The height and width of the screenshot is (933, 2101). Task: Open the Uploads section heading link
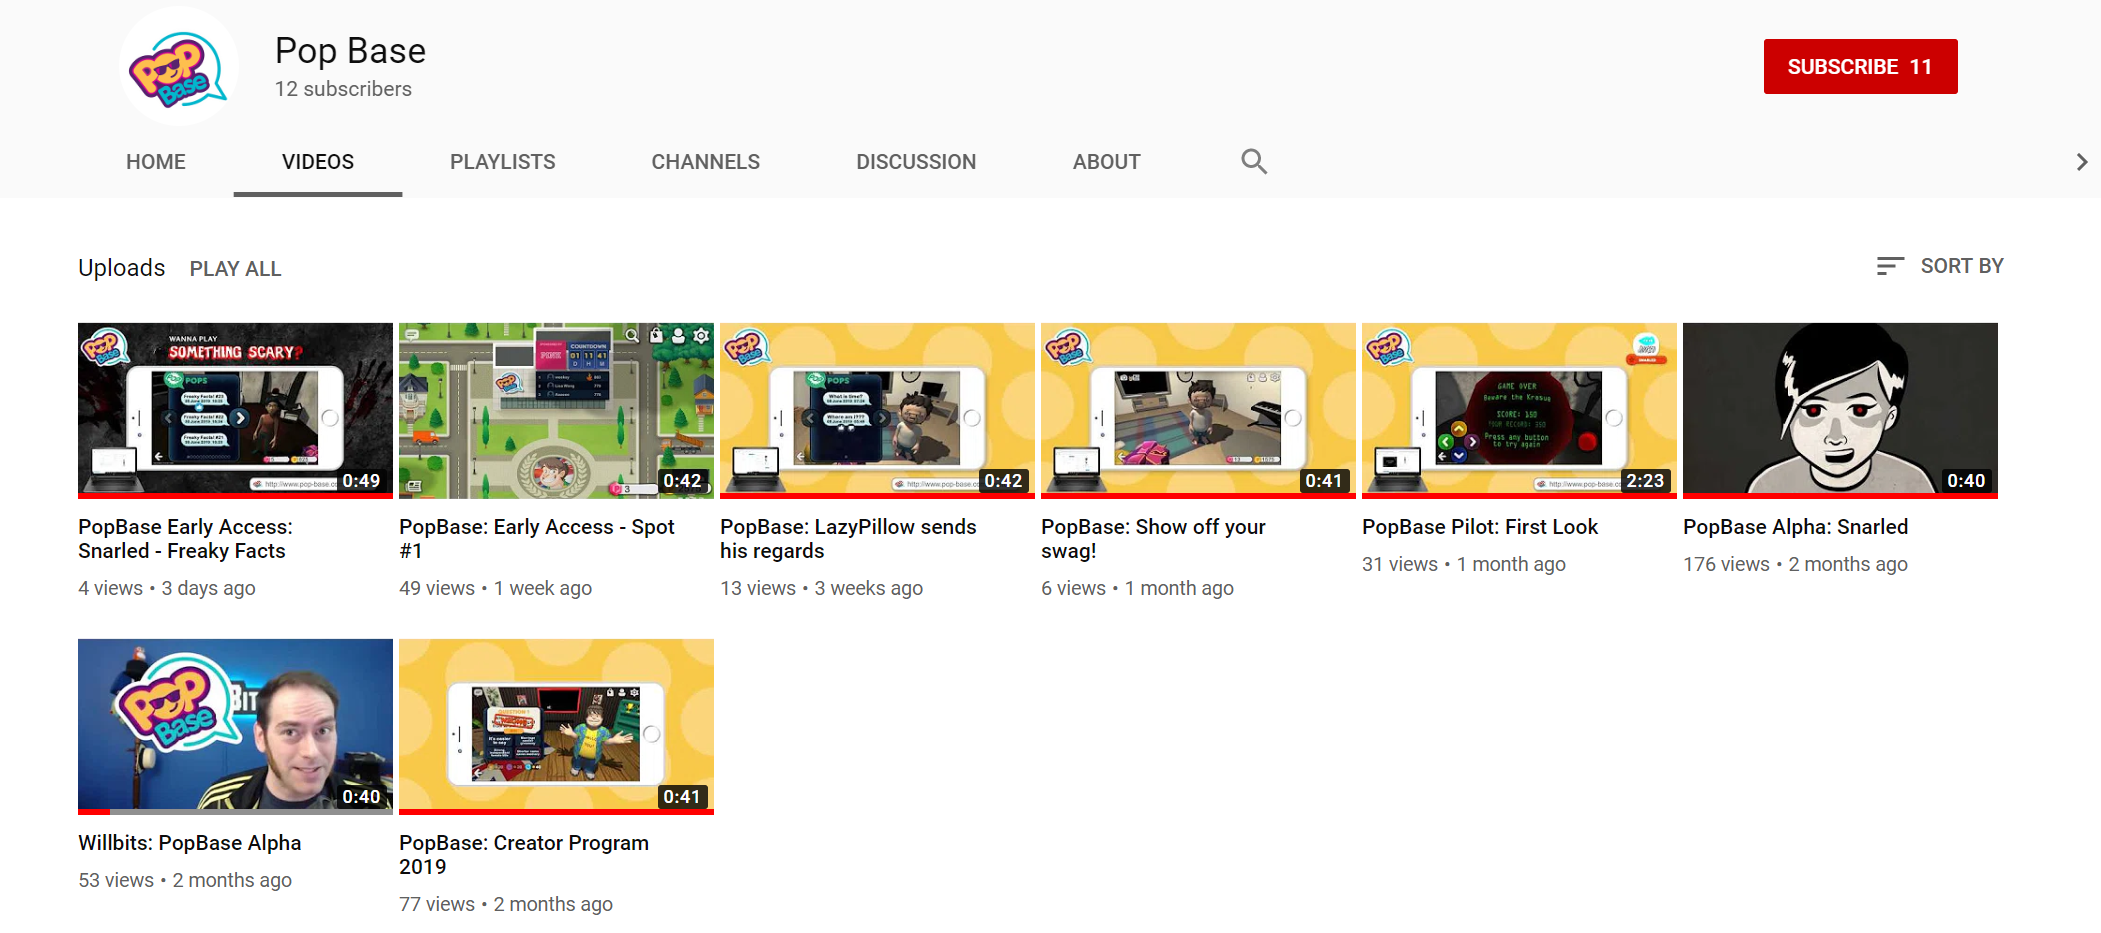coord(122,268)
